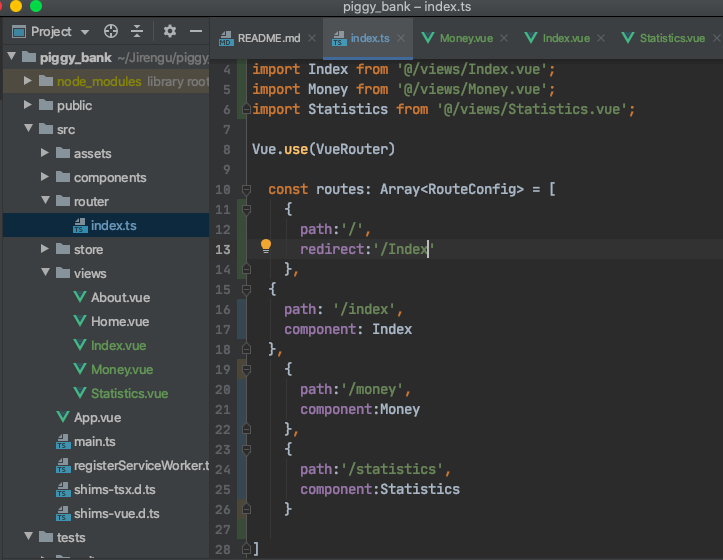Click the '/money' path string
This screenshot has width=723, height=560.
372,389
